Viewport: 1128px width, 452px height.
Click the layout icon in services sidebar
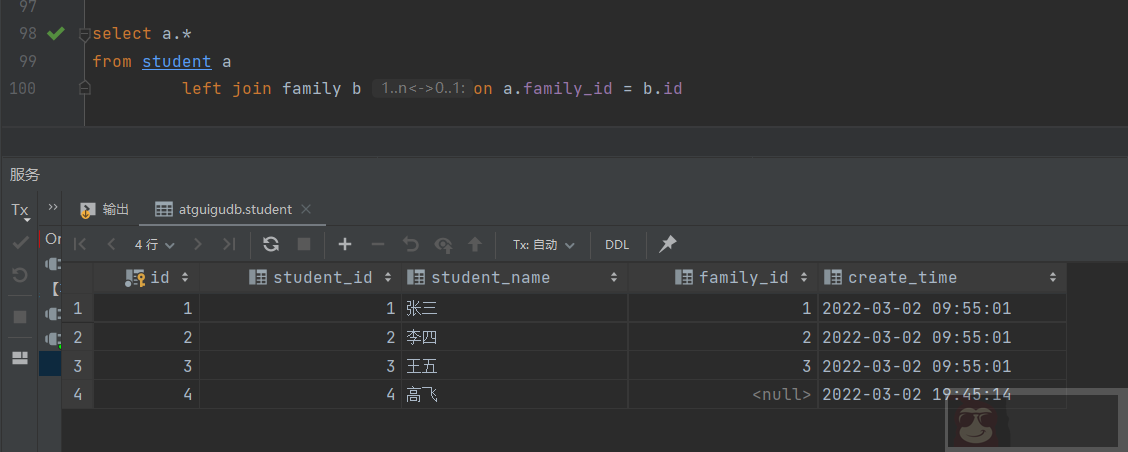pos(20,358)
